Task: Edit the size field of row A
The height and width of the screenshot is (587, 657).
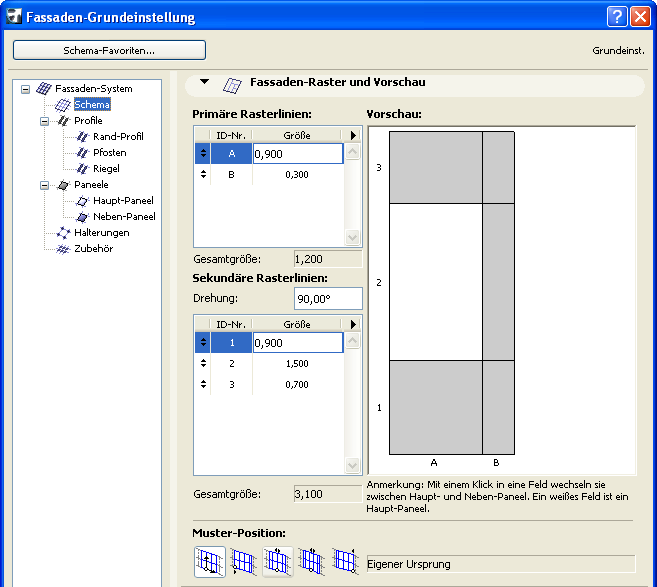Action: pyautogui.click(x=298, y=154)
